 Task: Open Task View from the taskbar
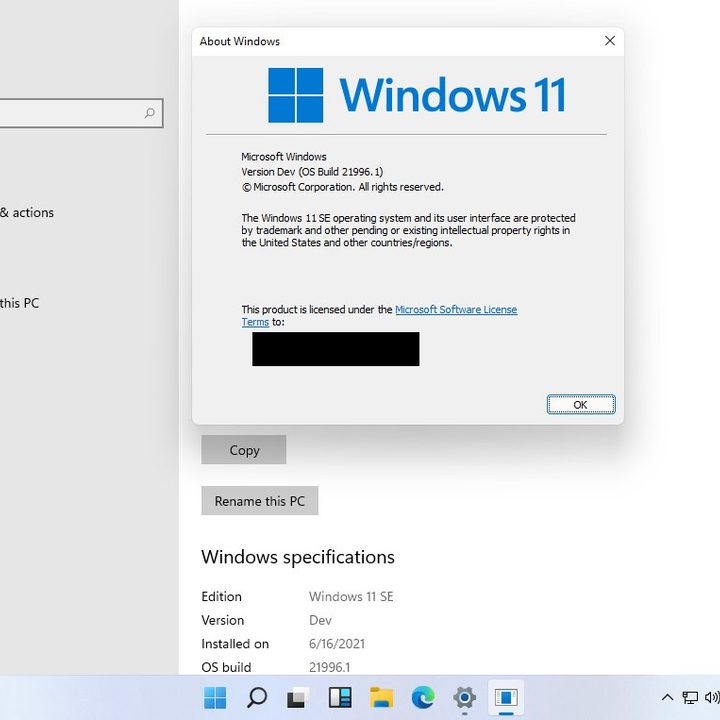[298, 698]
